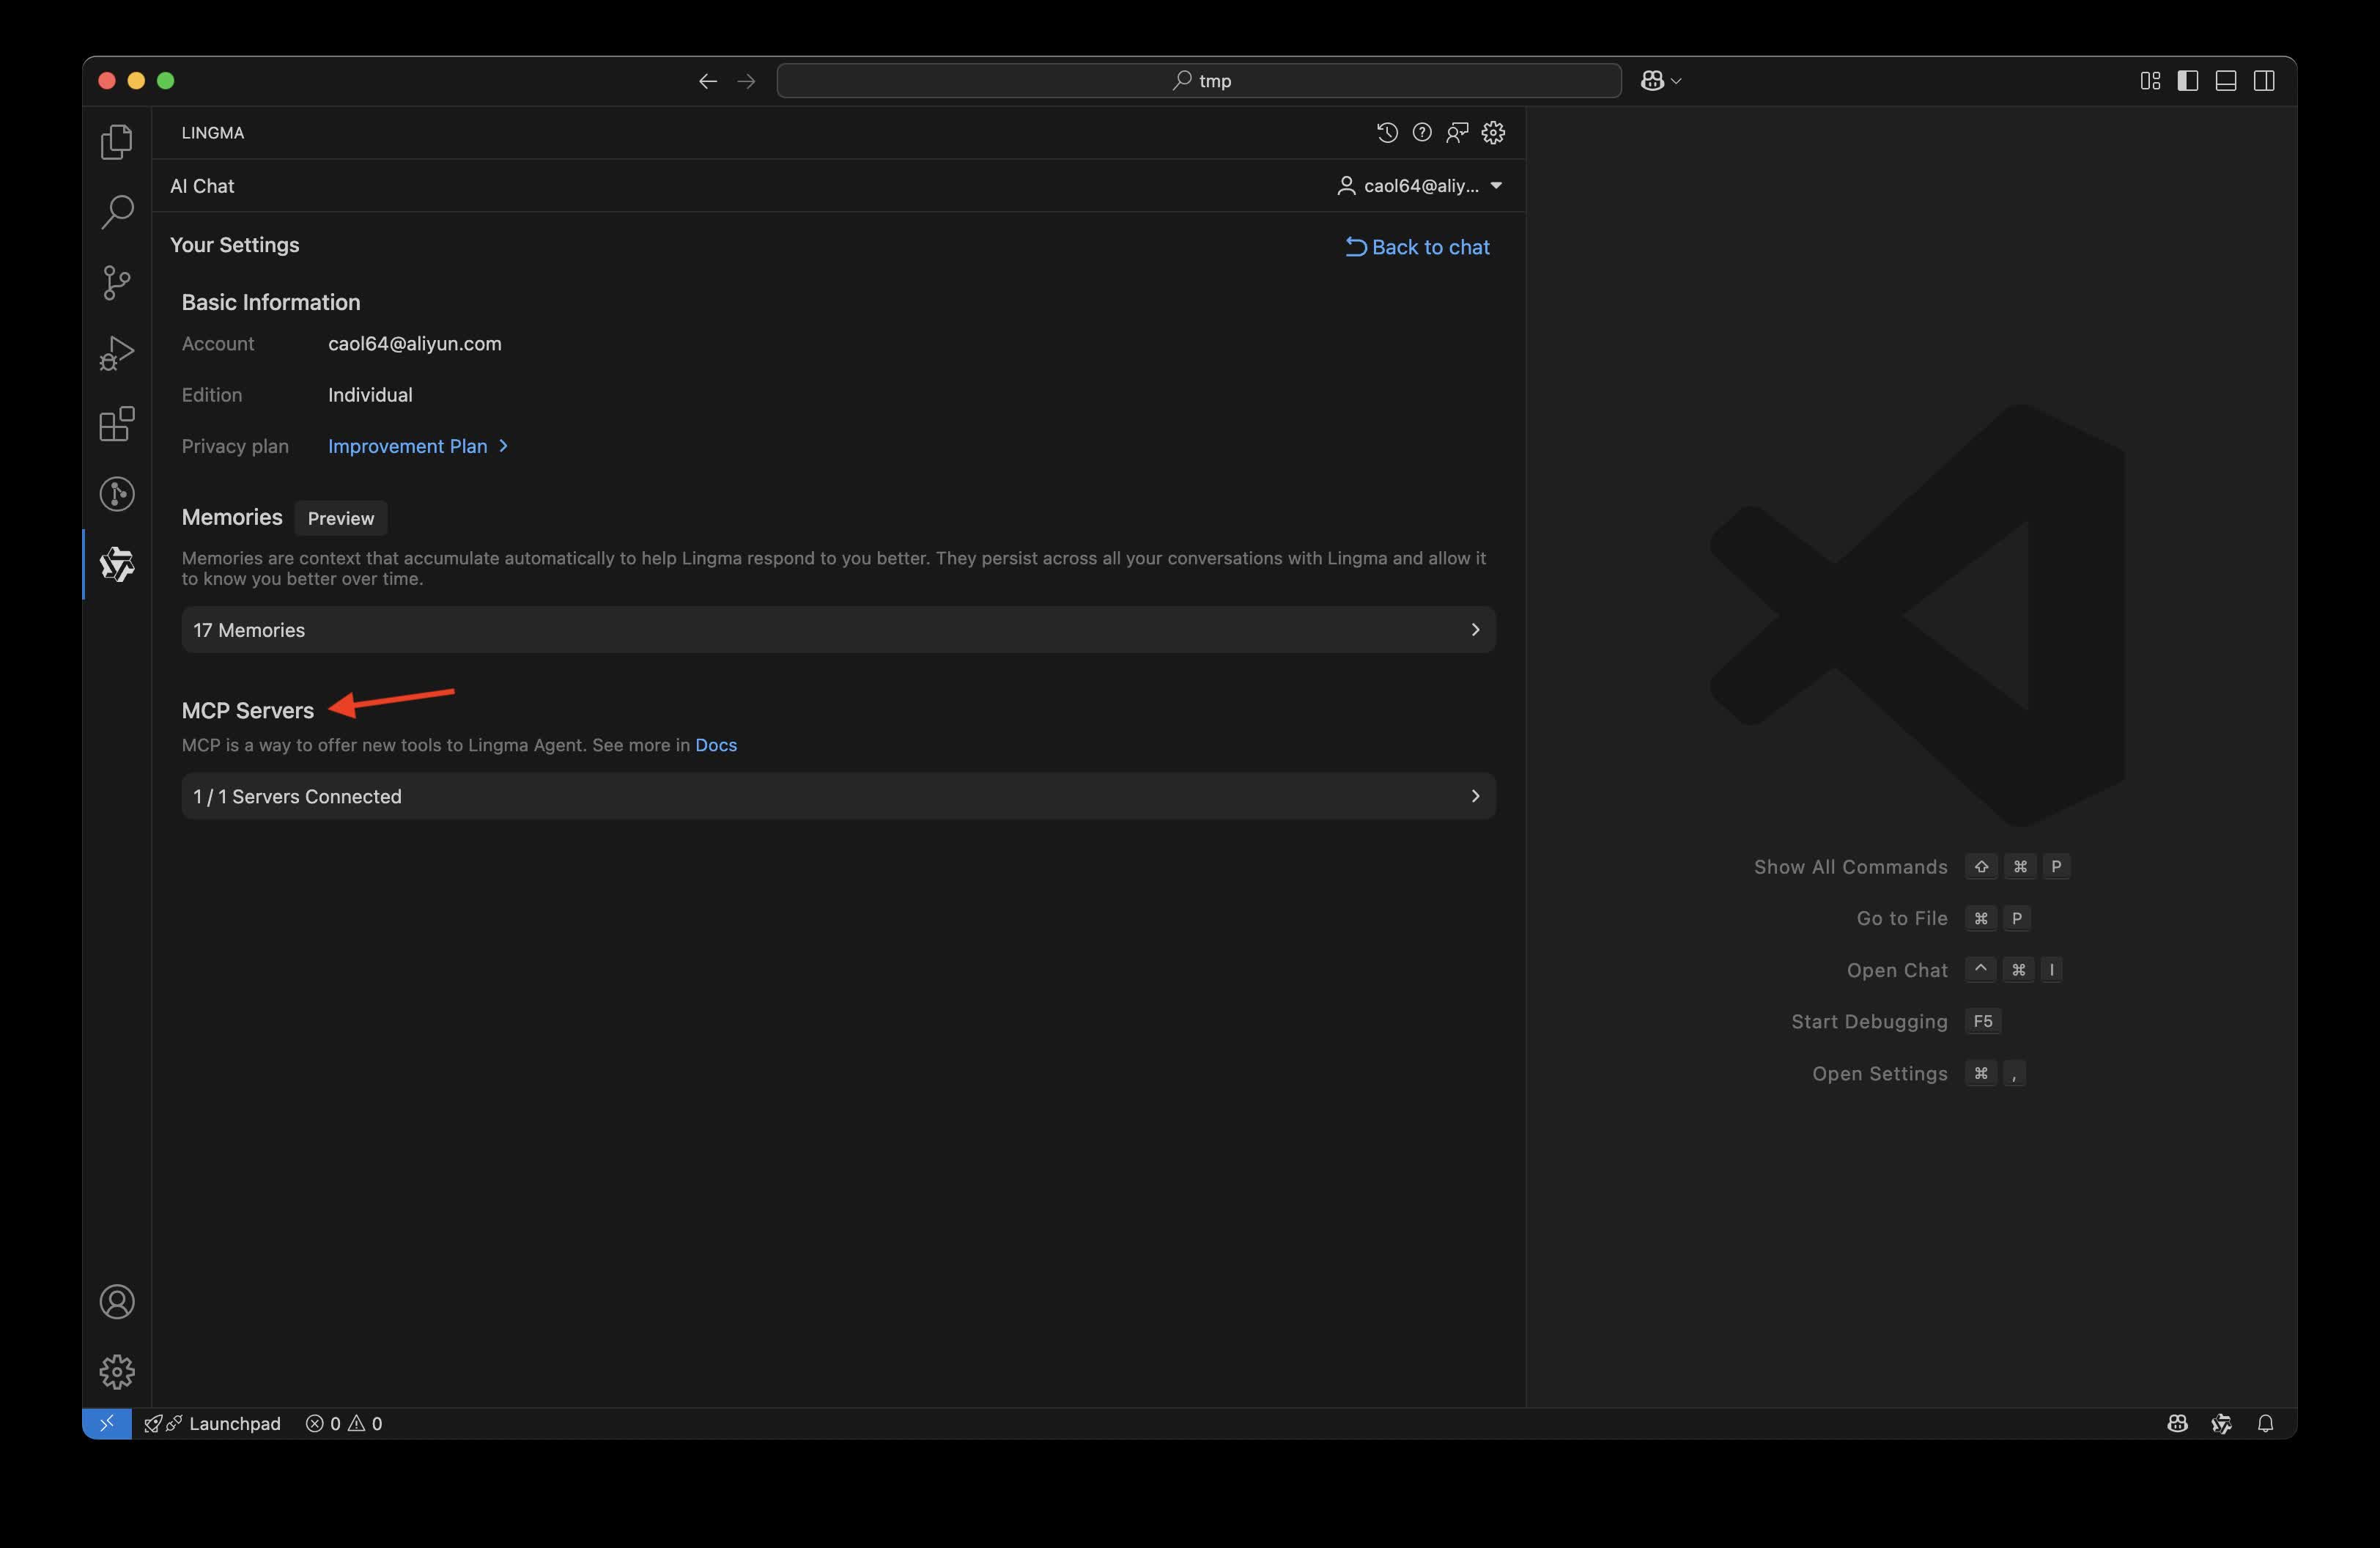Select the AI Chat tab
Image resolution: width=2380 pixels, height=1548 pixels.
point(202,186)
